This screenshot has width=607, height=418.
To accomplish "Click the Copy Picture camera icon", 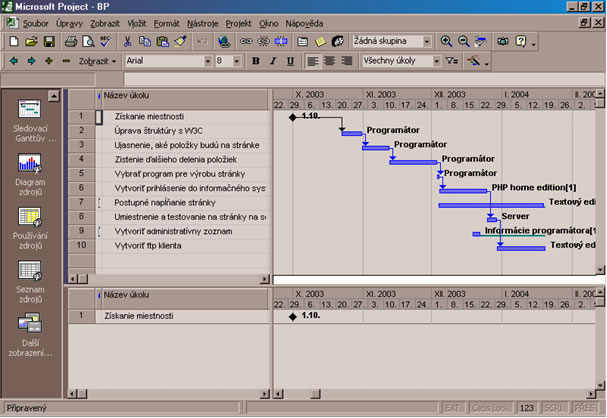I will [x=503, y=41].
